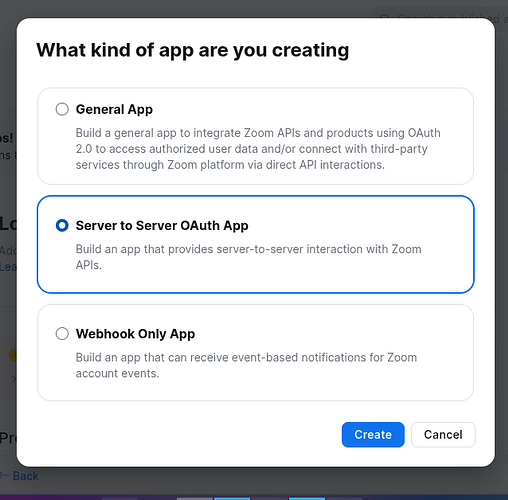Click the dimmed search field at top right

tap(440, 18)
